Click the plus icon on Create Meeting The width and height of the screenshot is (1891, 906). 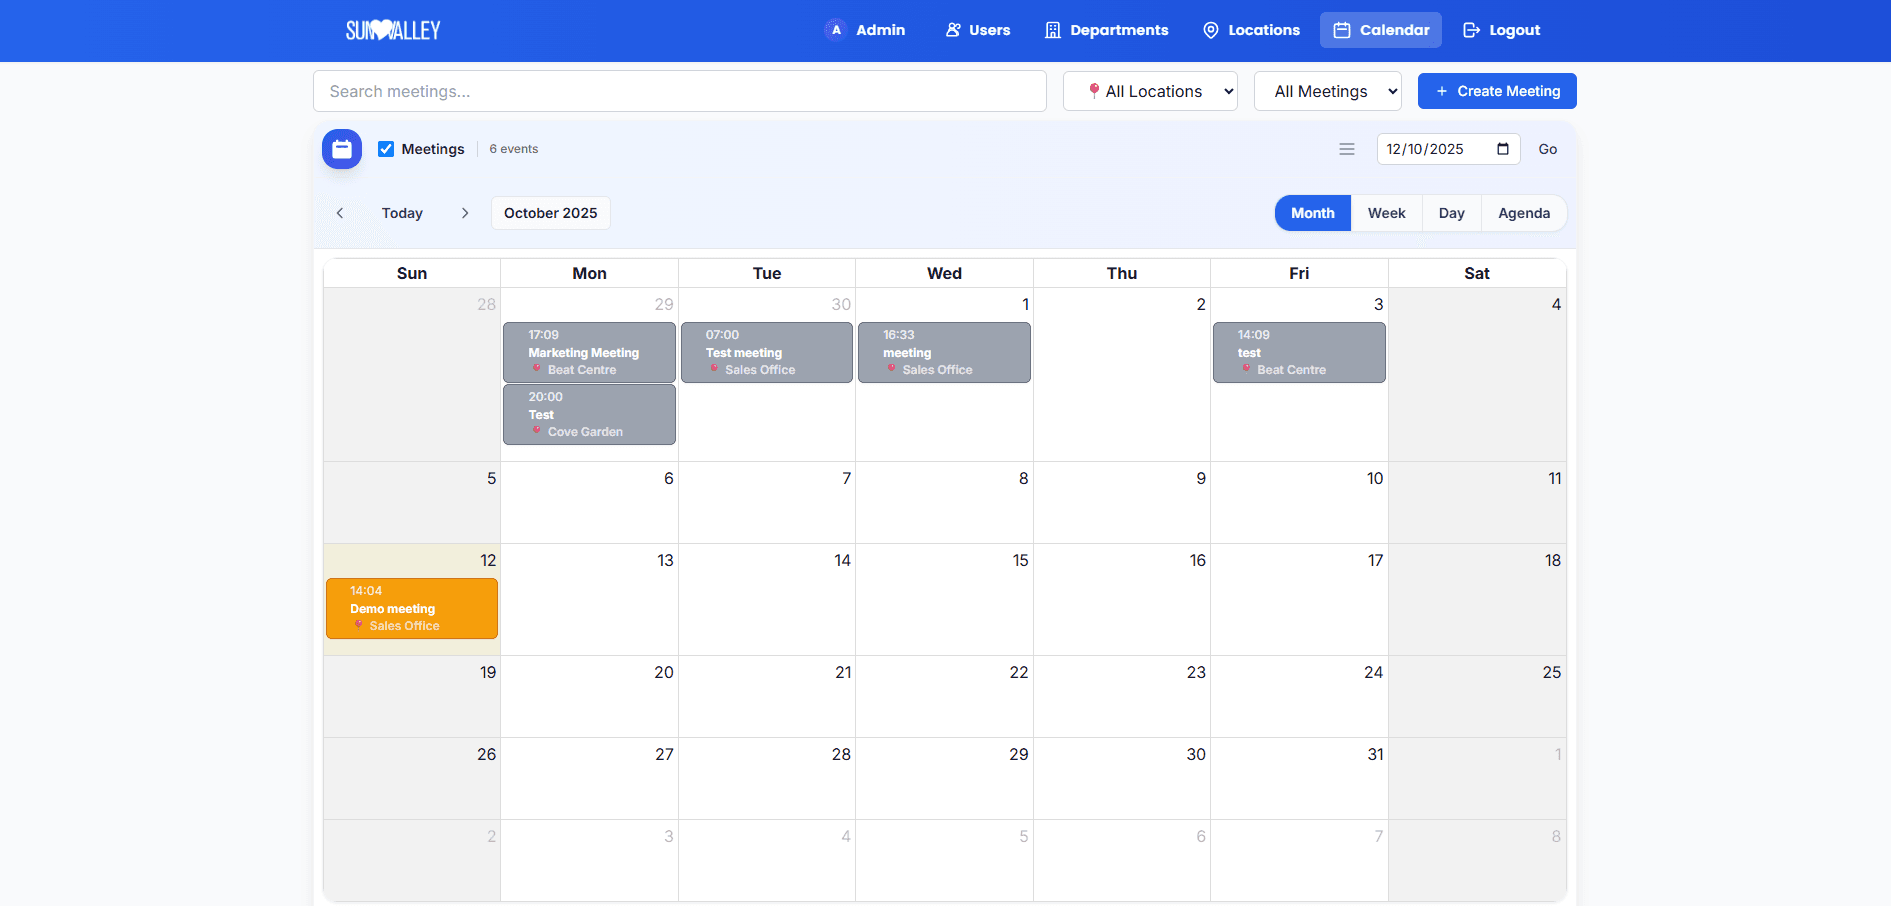(x=1442, y=91)
